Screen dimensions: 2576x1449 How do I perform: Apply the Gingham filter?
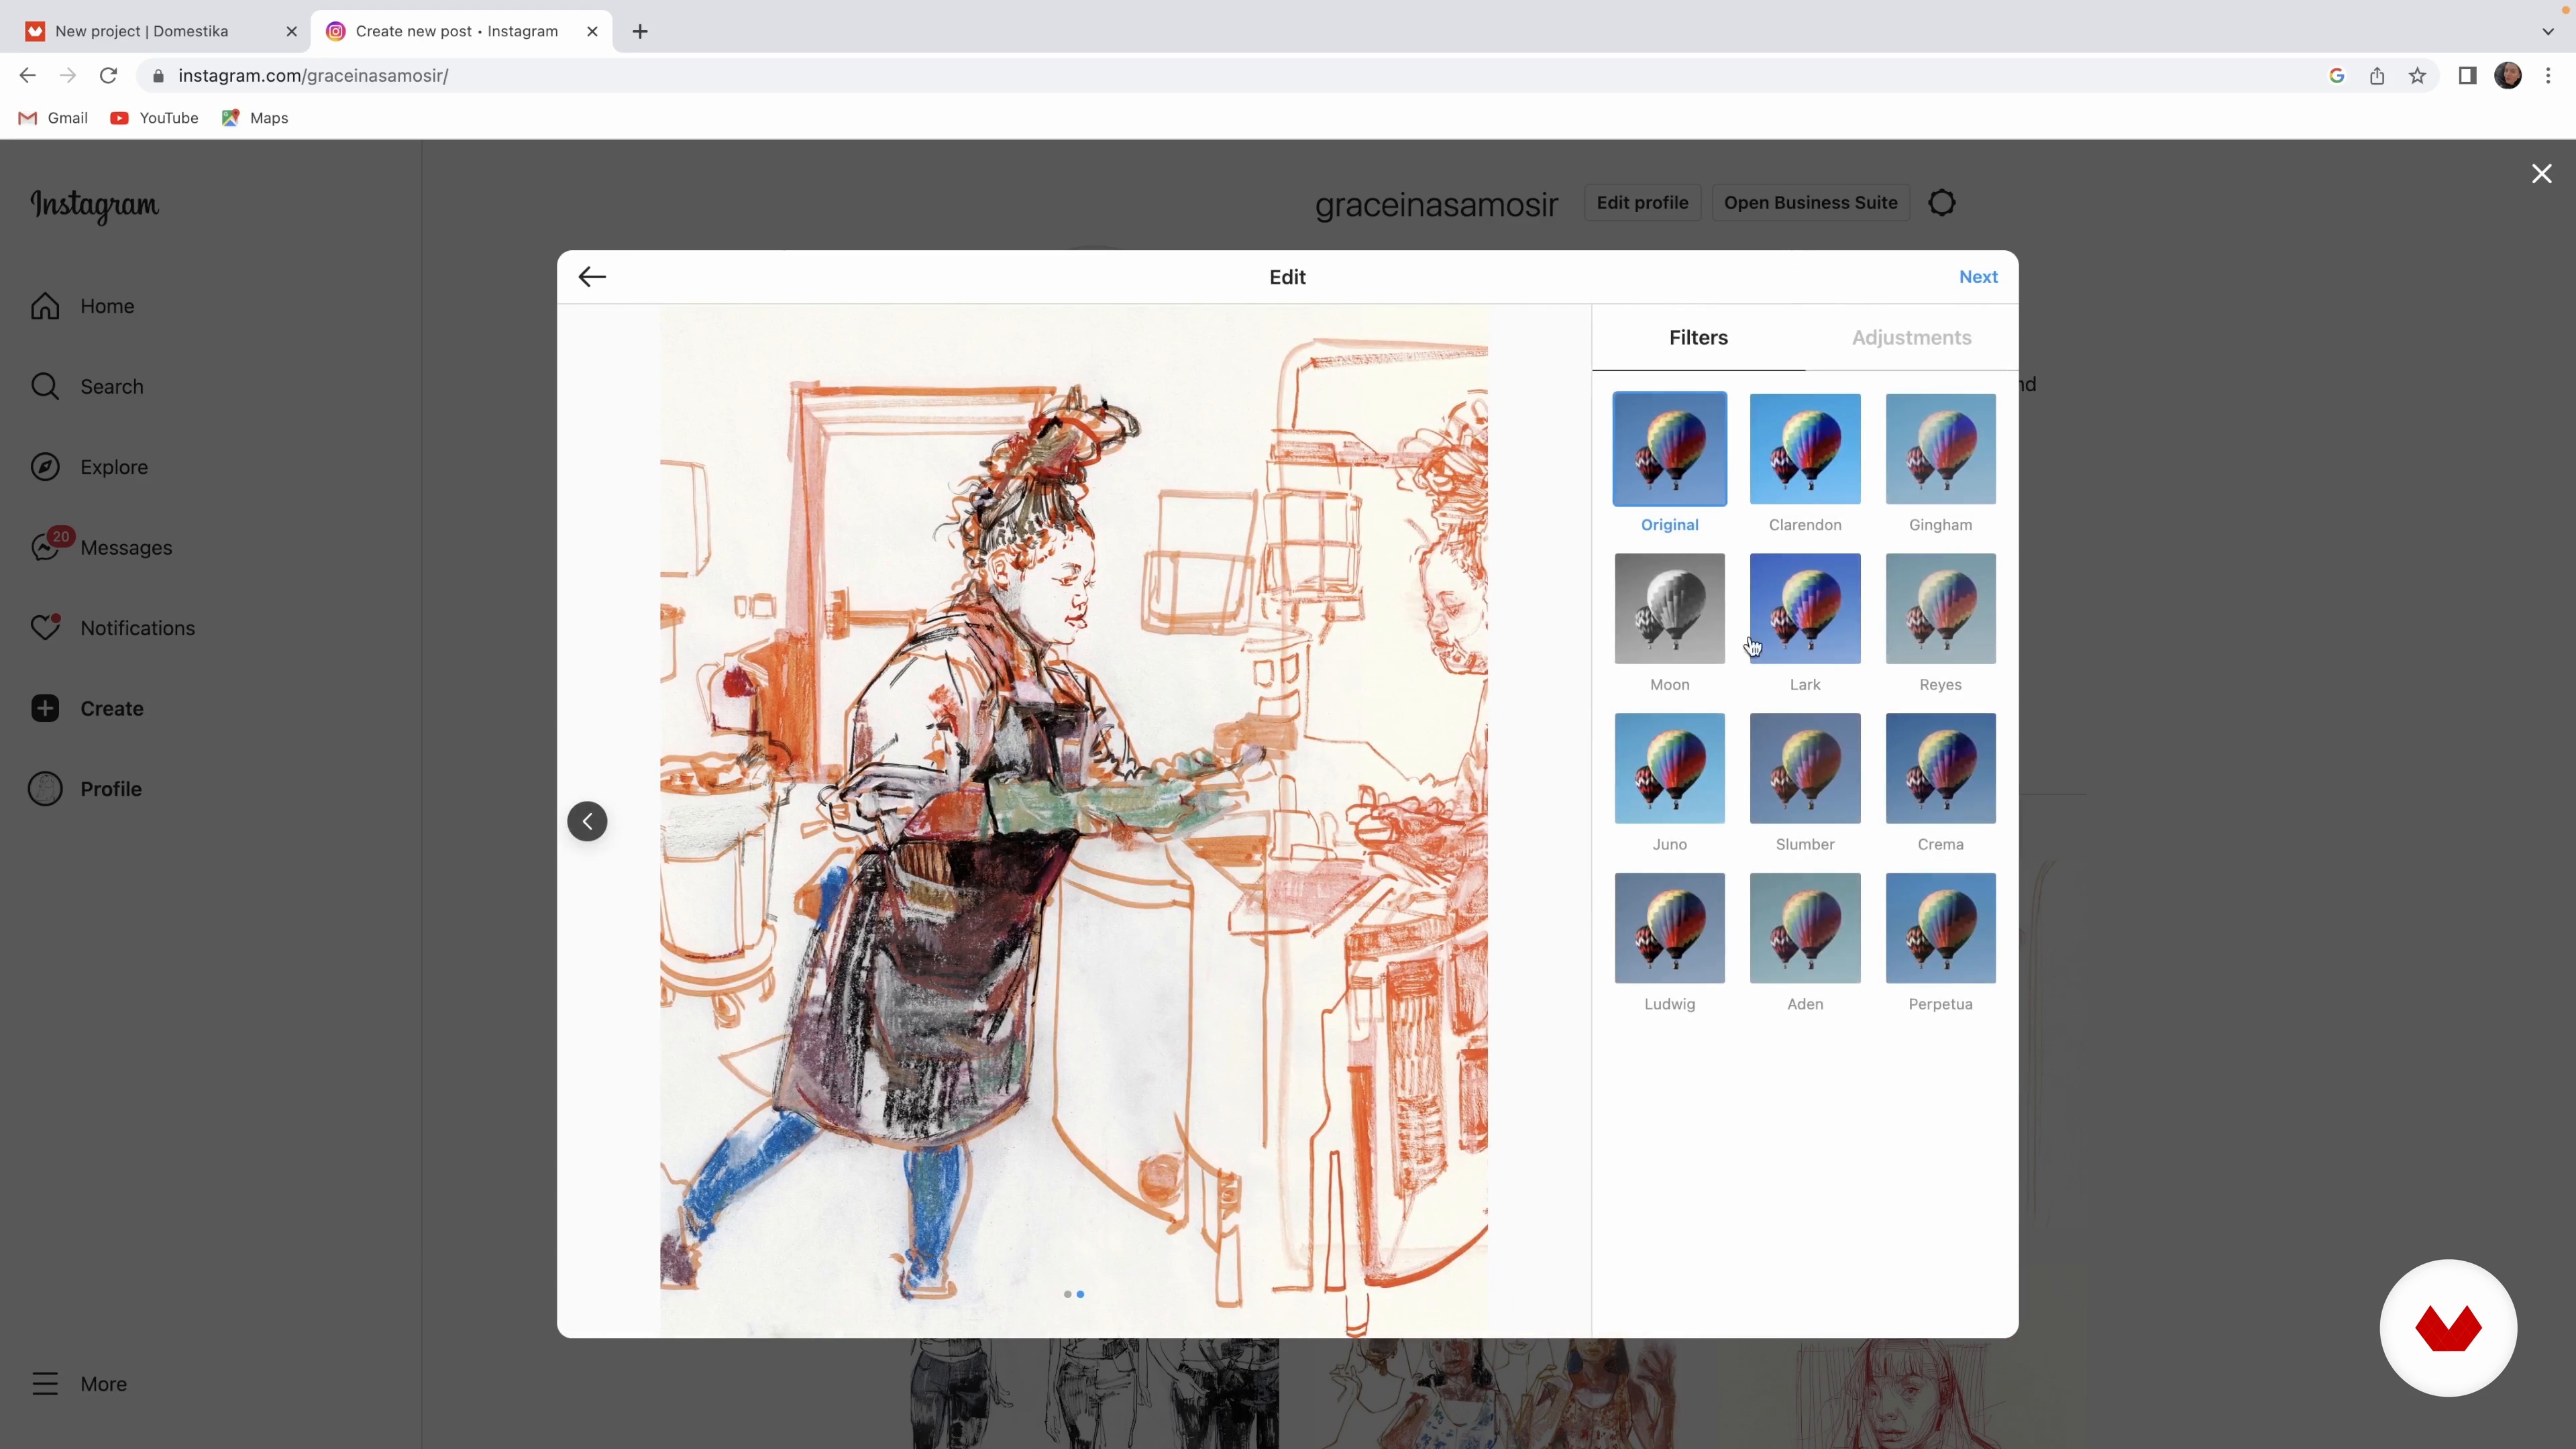[1940, 449]
